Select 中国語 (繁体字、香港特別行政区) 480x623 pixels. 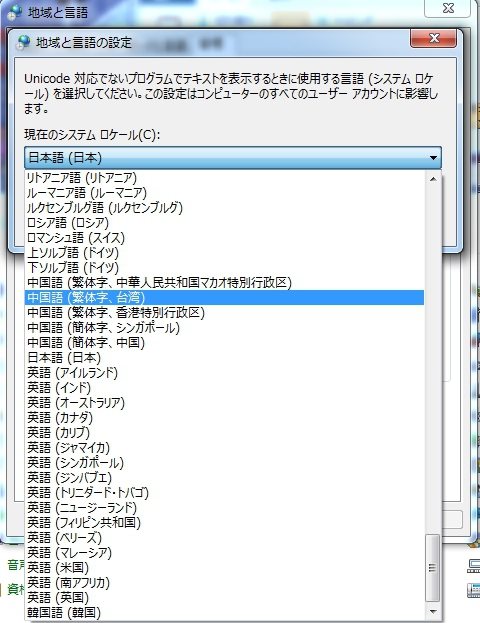pyautogui.click(x=224, y=313)
